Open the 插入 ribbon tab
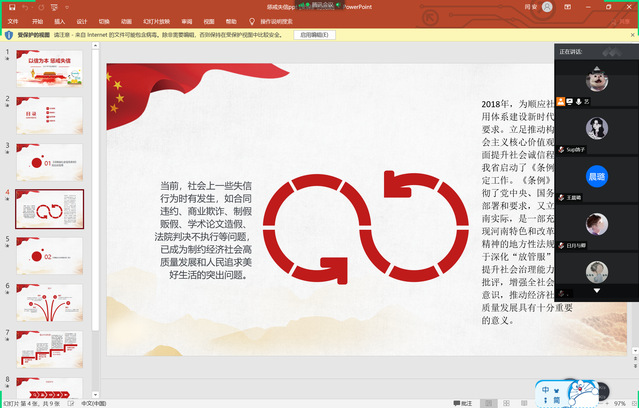639x408 pixels. [60, 20]
